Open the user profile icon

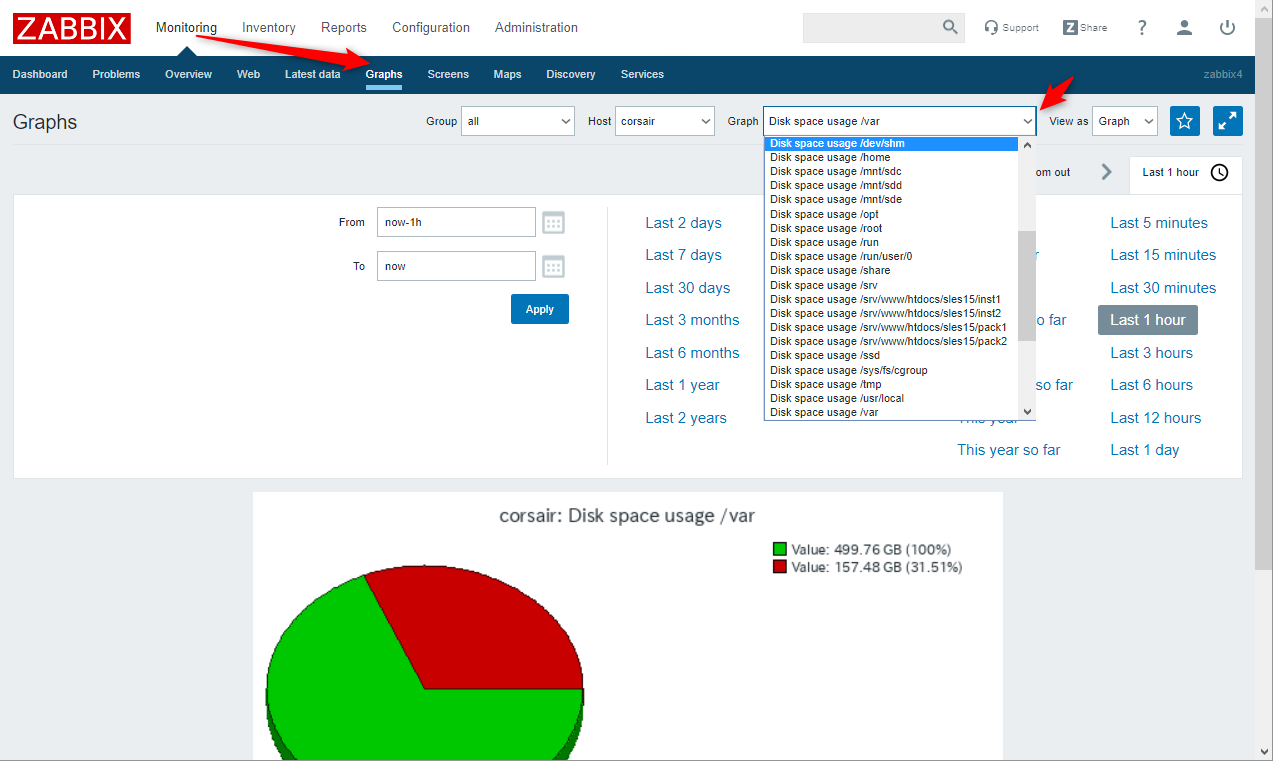pos(1185,28)
